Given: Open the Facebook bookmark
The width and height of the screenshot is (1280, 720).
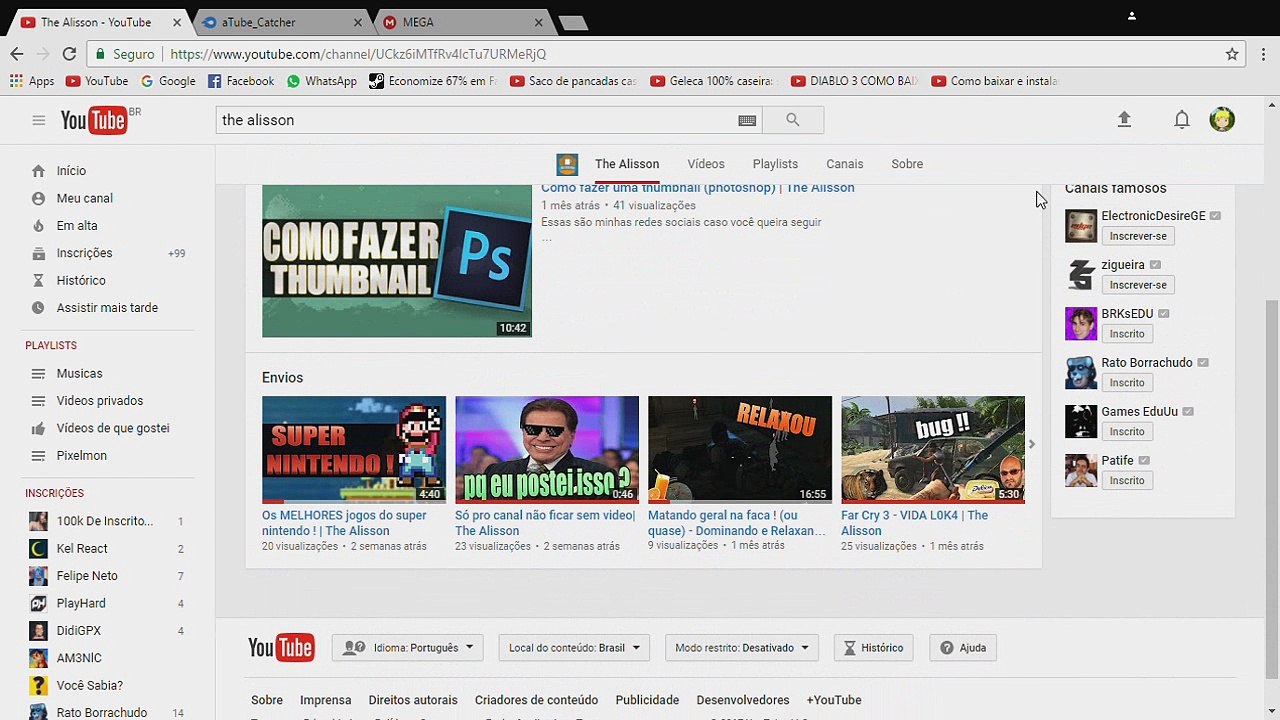Looking at the screenshot, I should click(241, 81).
